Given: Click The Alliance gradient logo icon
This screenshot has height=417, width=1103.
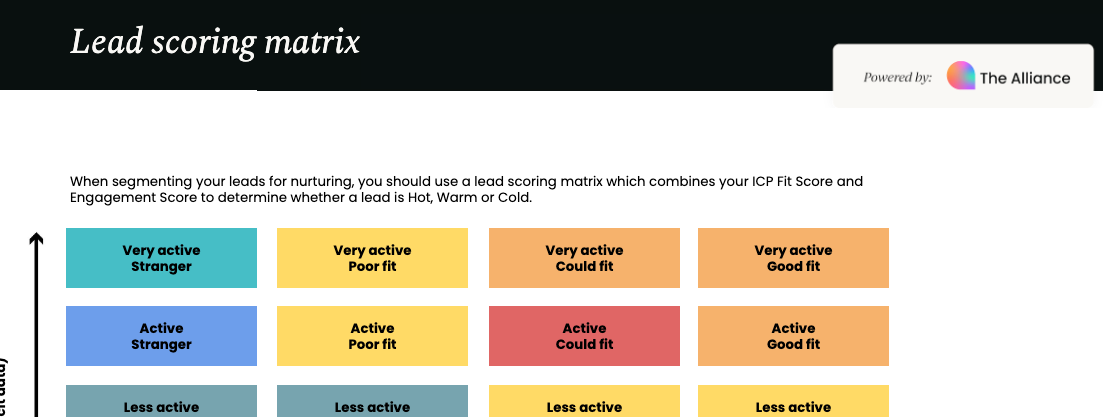Looking at the screenshot, I should tap(960, 76).
